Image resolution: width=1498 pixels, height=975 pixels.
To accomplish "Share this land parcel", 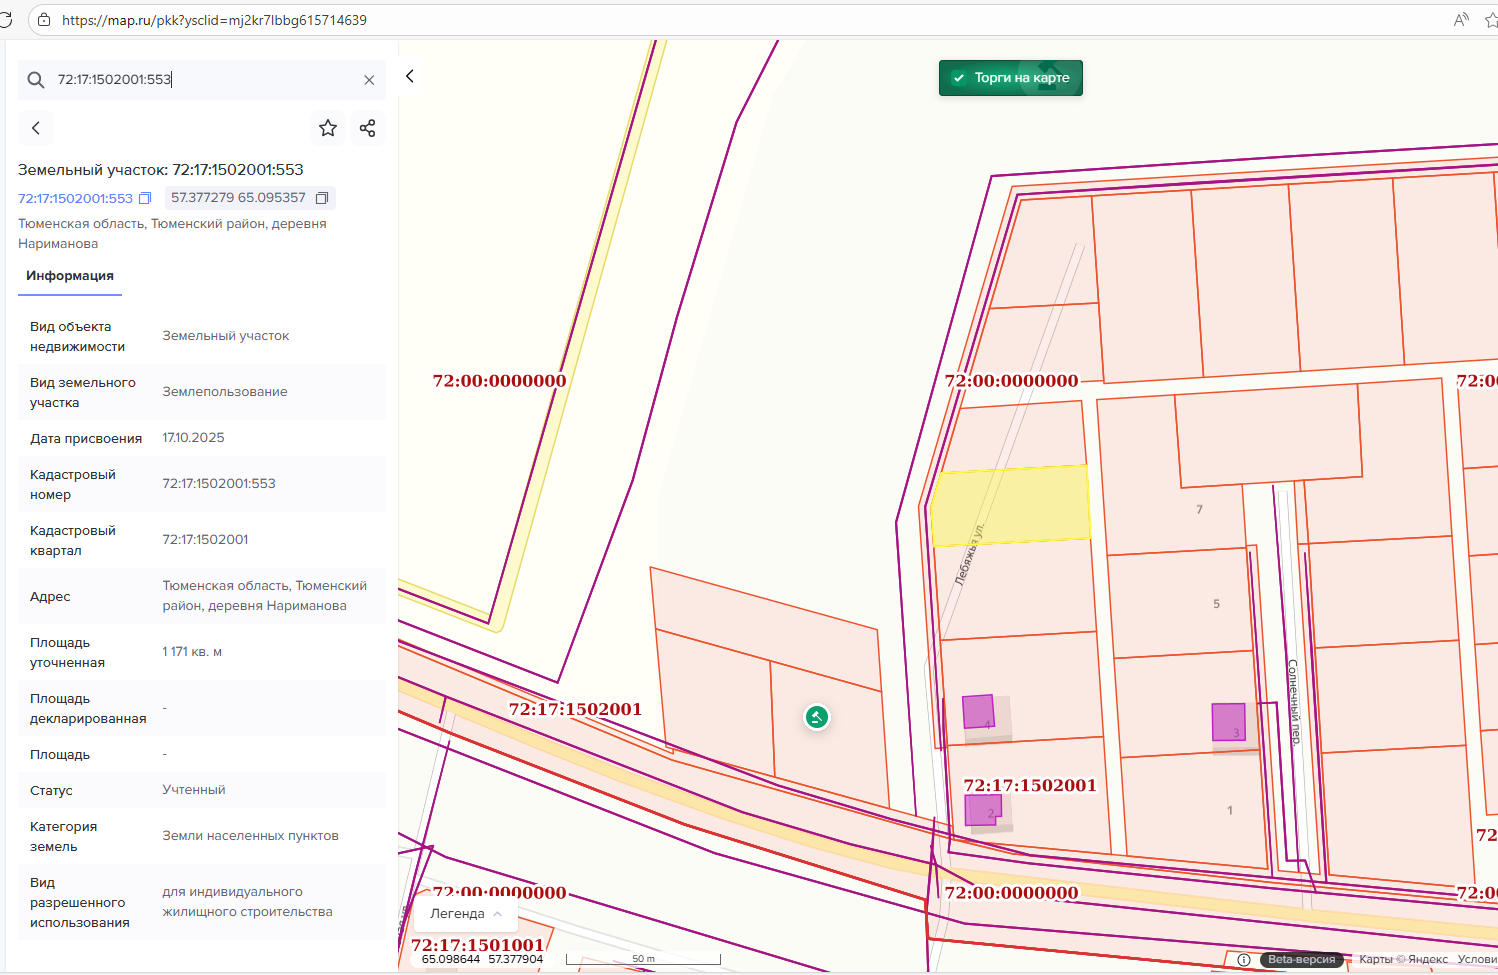I will coord(367,128).
